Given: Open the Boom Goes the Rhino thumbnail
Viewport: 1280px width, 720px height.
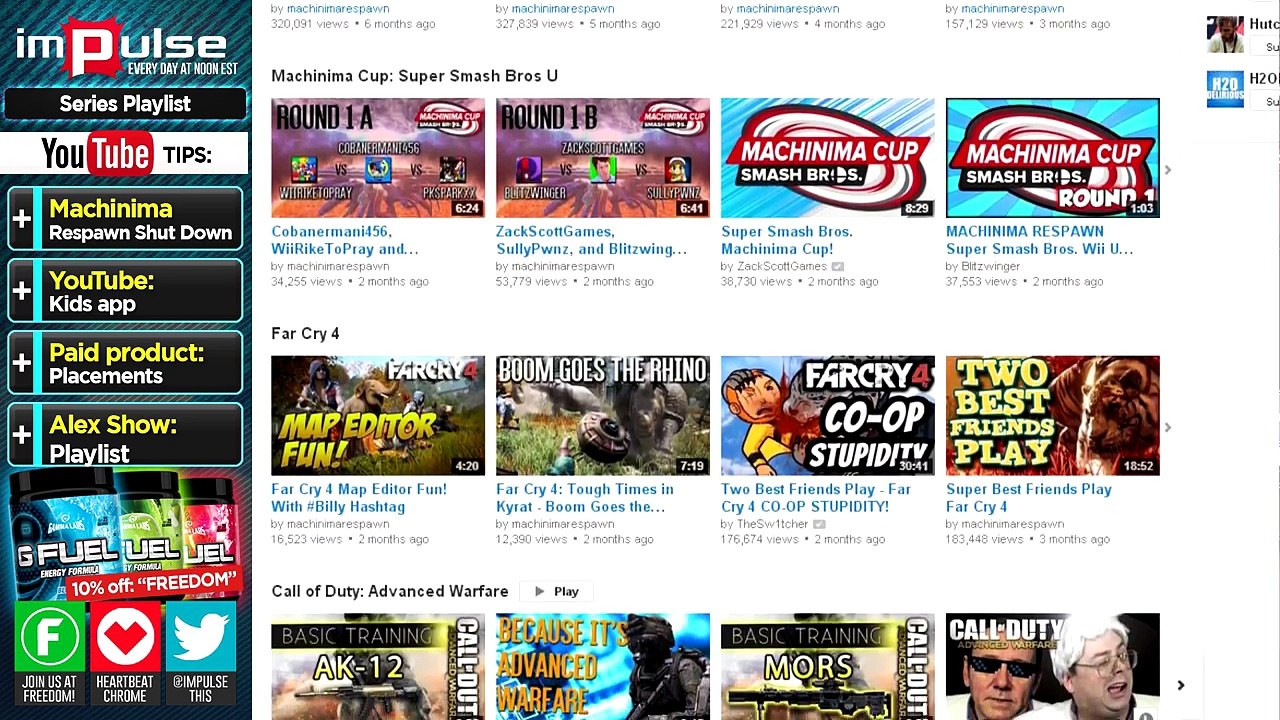Looking at the screenshot, I should [603, 416].
